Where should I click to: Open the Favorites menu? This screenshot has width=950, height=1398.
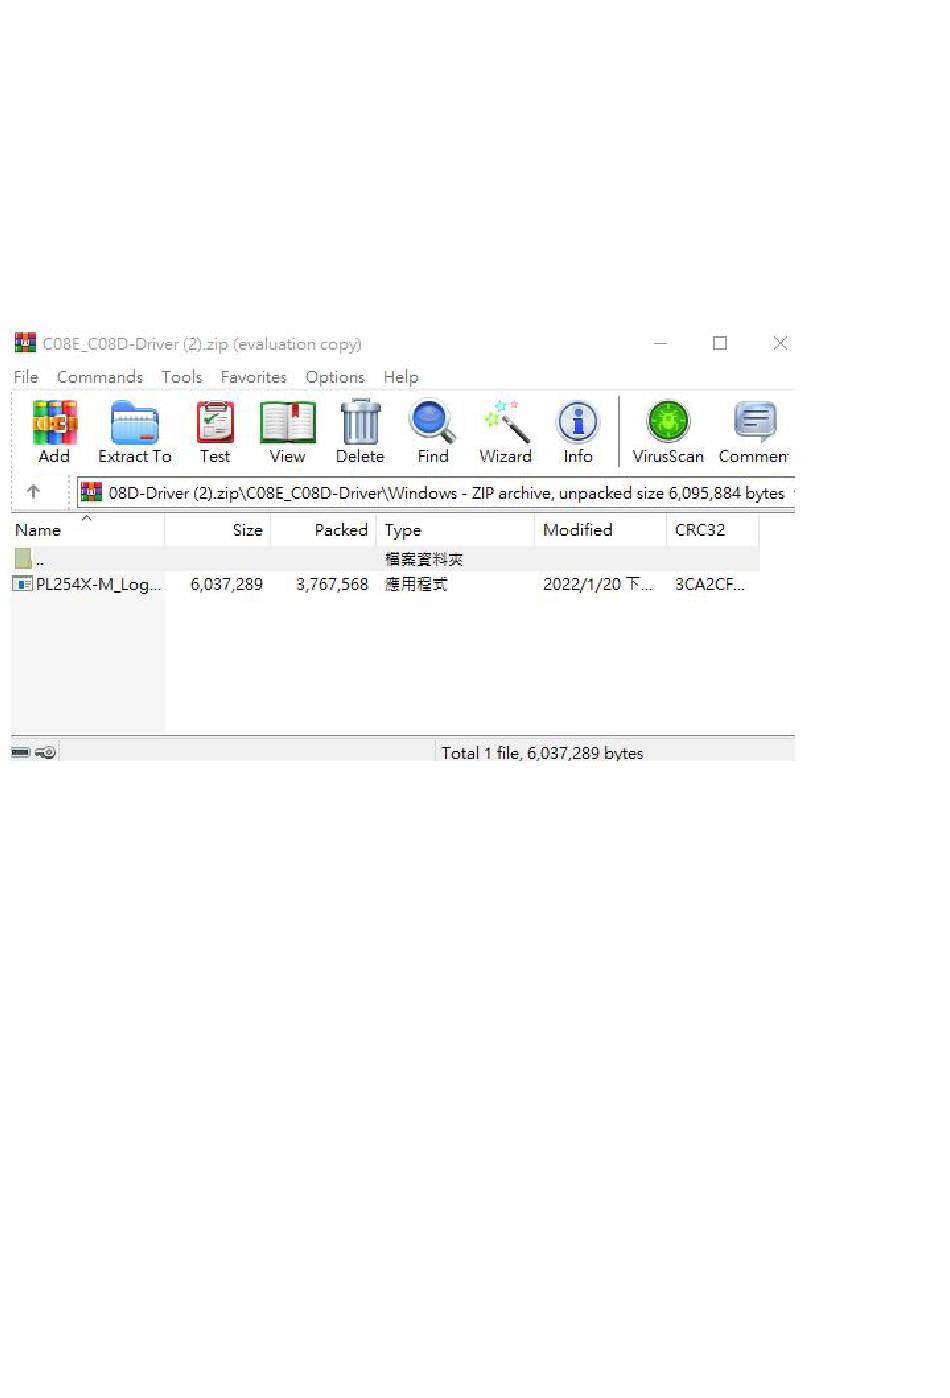[x=254, y=377]
